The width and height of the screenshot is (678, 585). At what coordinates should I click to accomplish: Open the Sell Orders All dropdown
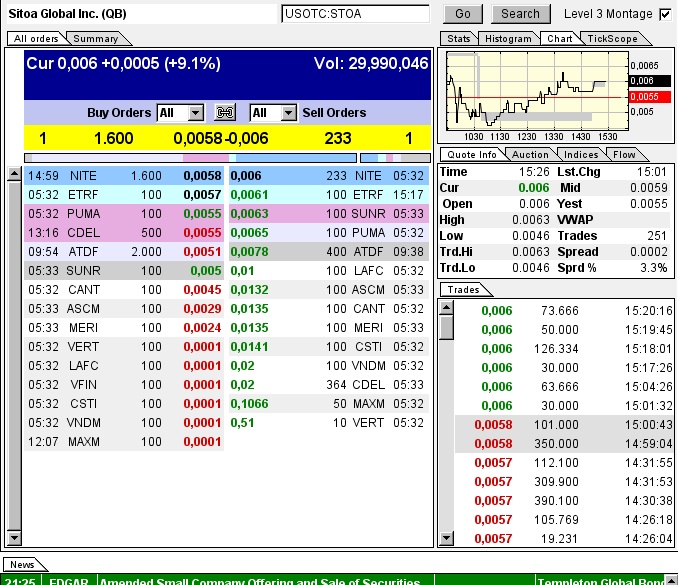coord(288,113)
